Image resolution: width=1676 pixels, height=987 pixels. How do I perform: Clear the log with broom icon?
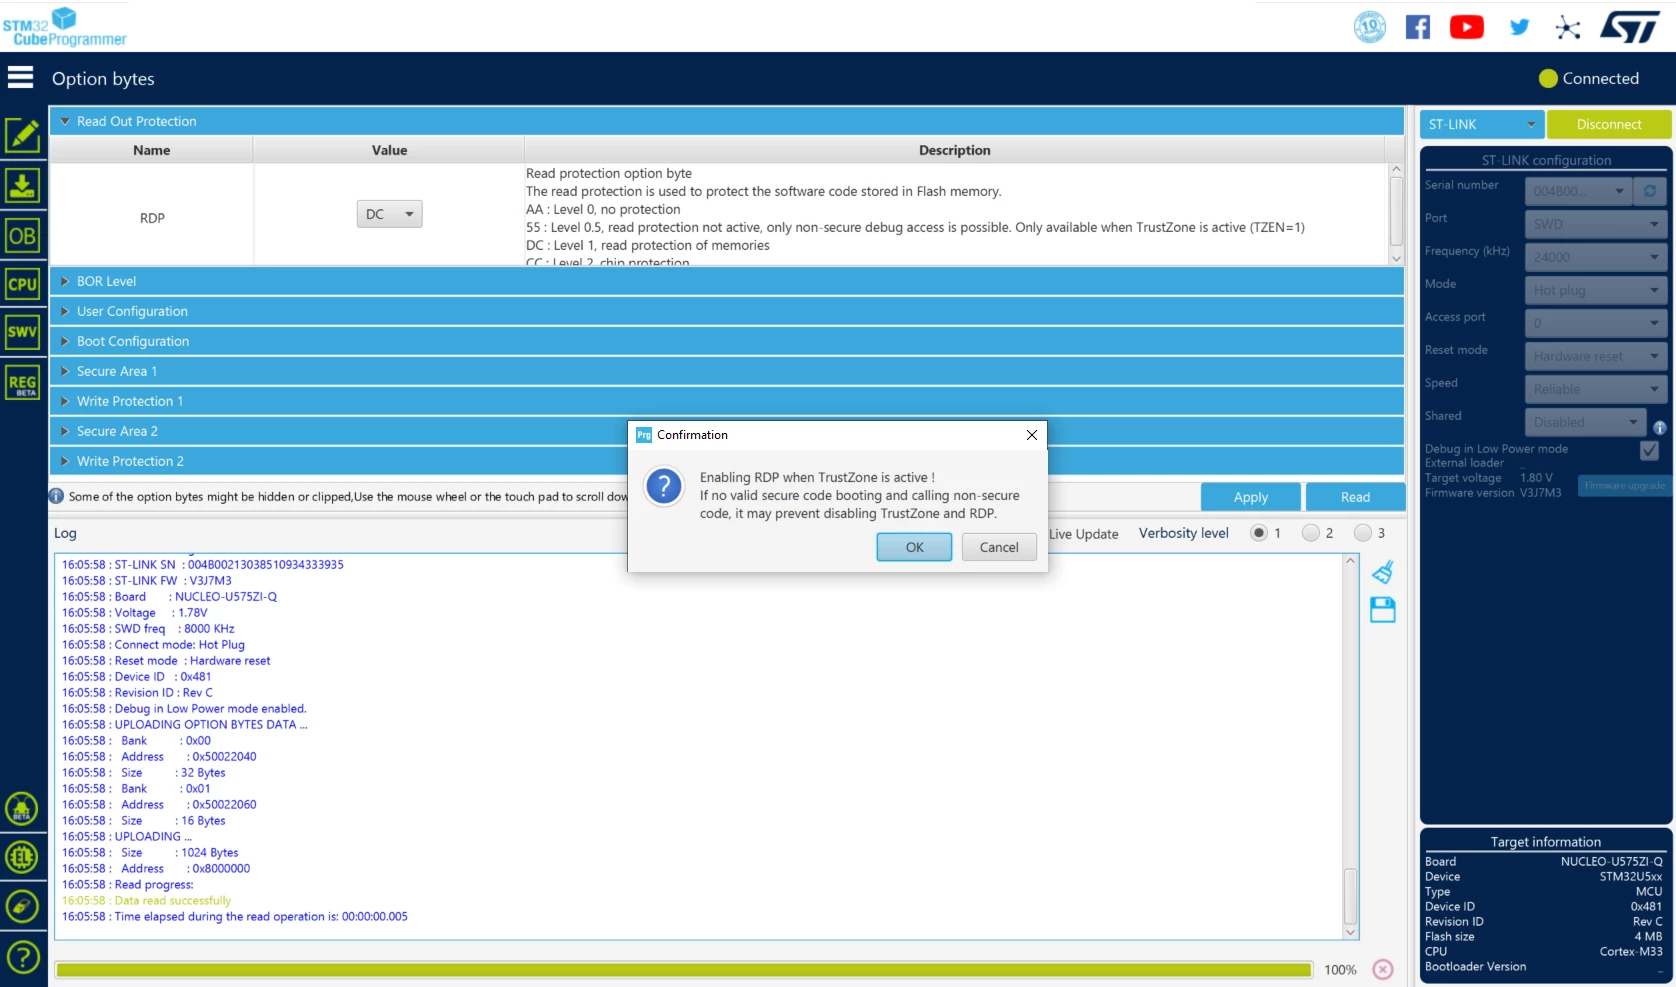[x=1383, y=572]
